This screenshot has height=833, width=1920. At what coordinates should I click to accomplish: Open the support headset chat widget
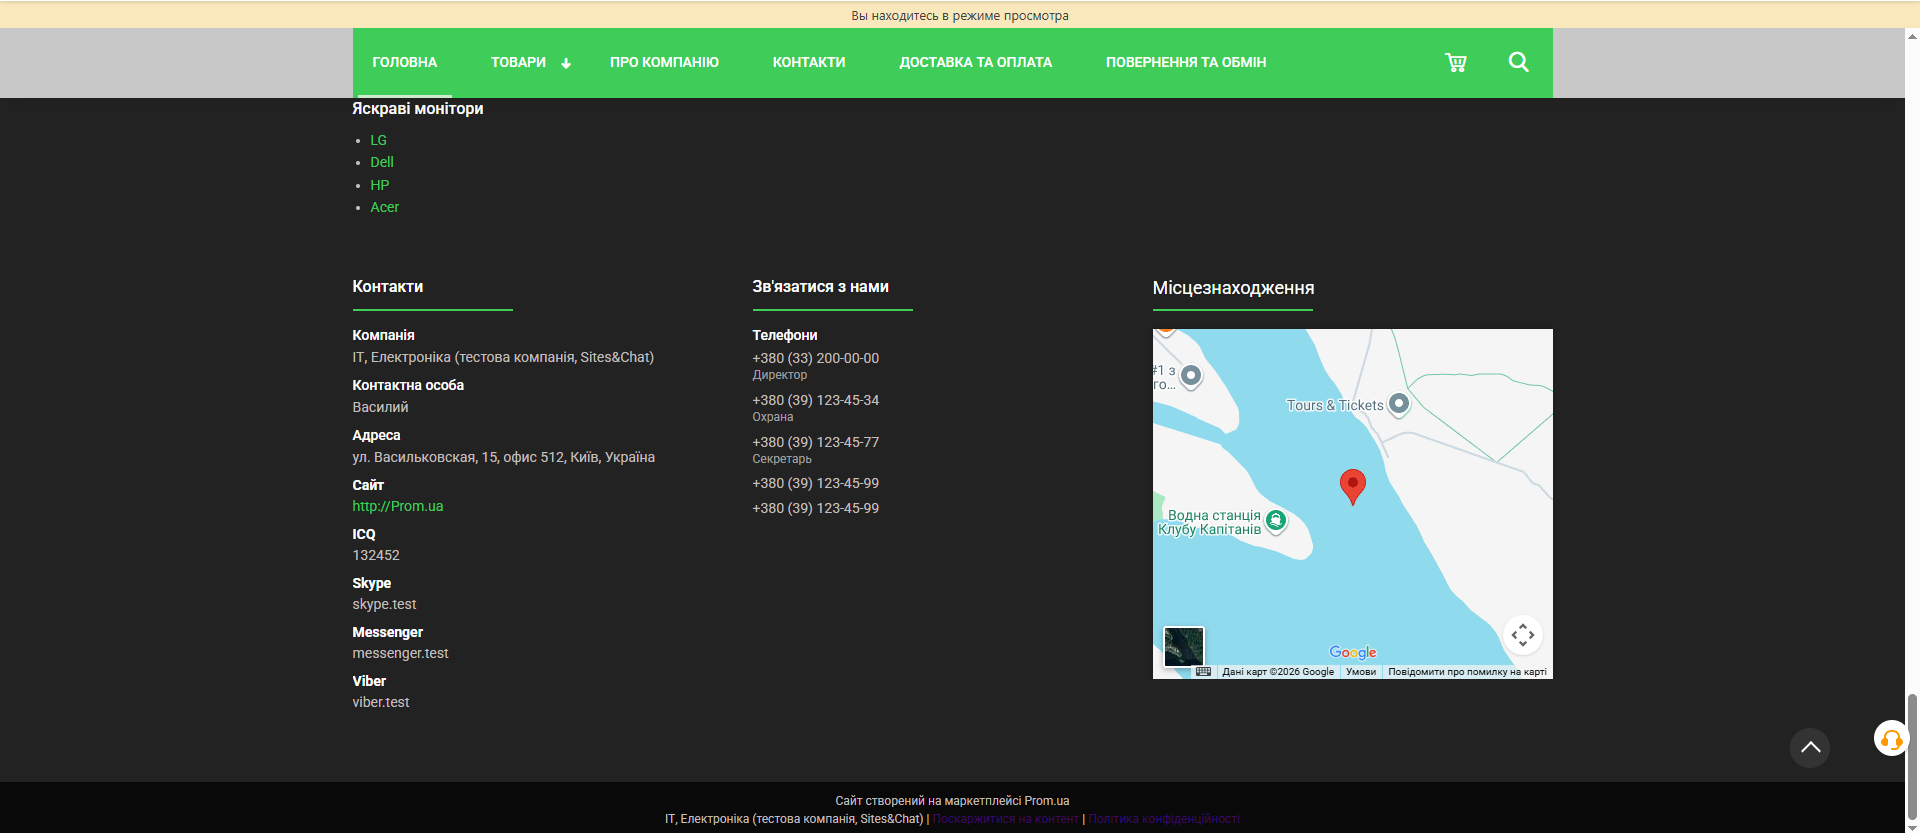click(x=1890, y=739)
